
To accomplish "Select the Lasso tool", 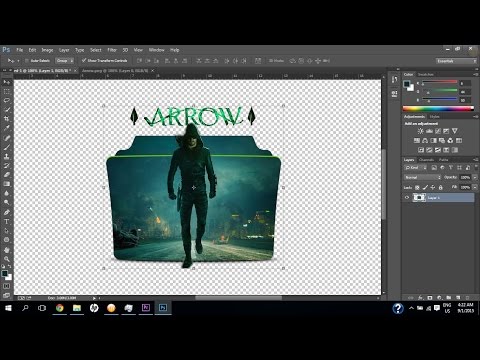I will [7, 100].
